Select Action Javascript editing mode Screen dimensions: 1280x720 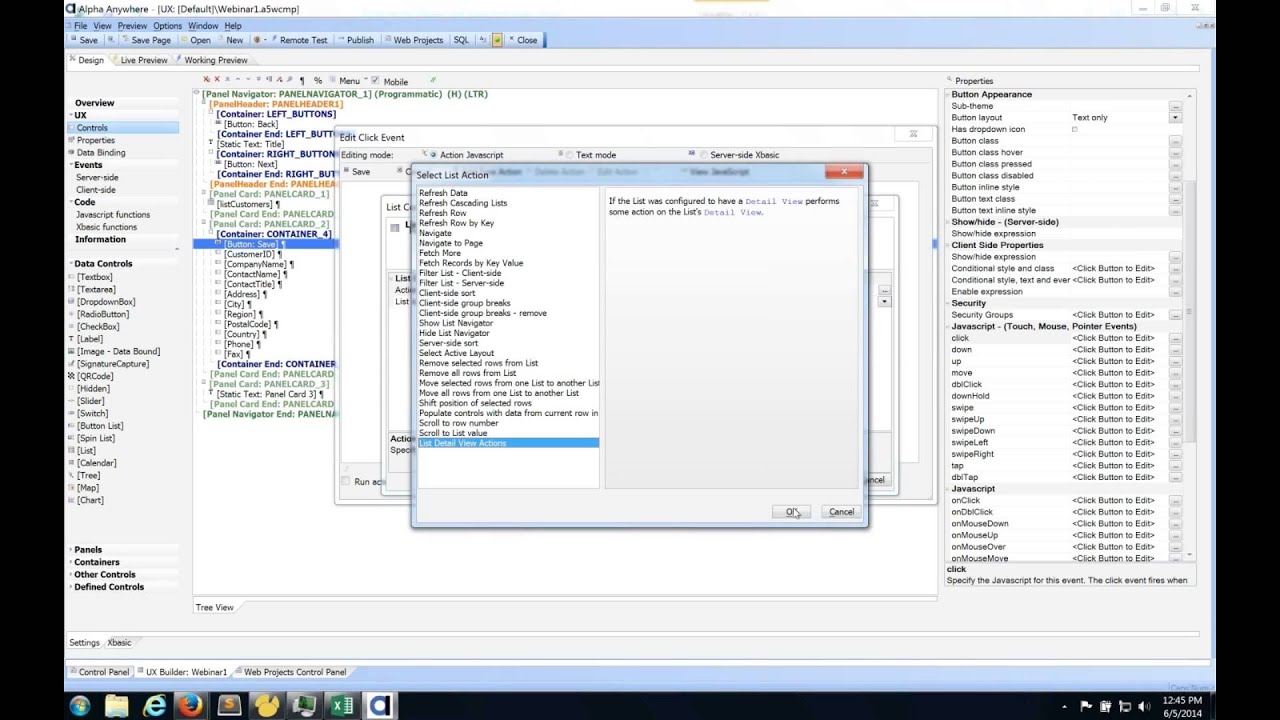(433, 155)
